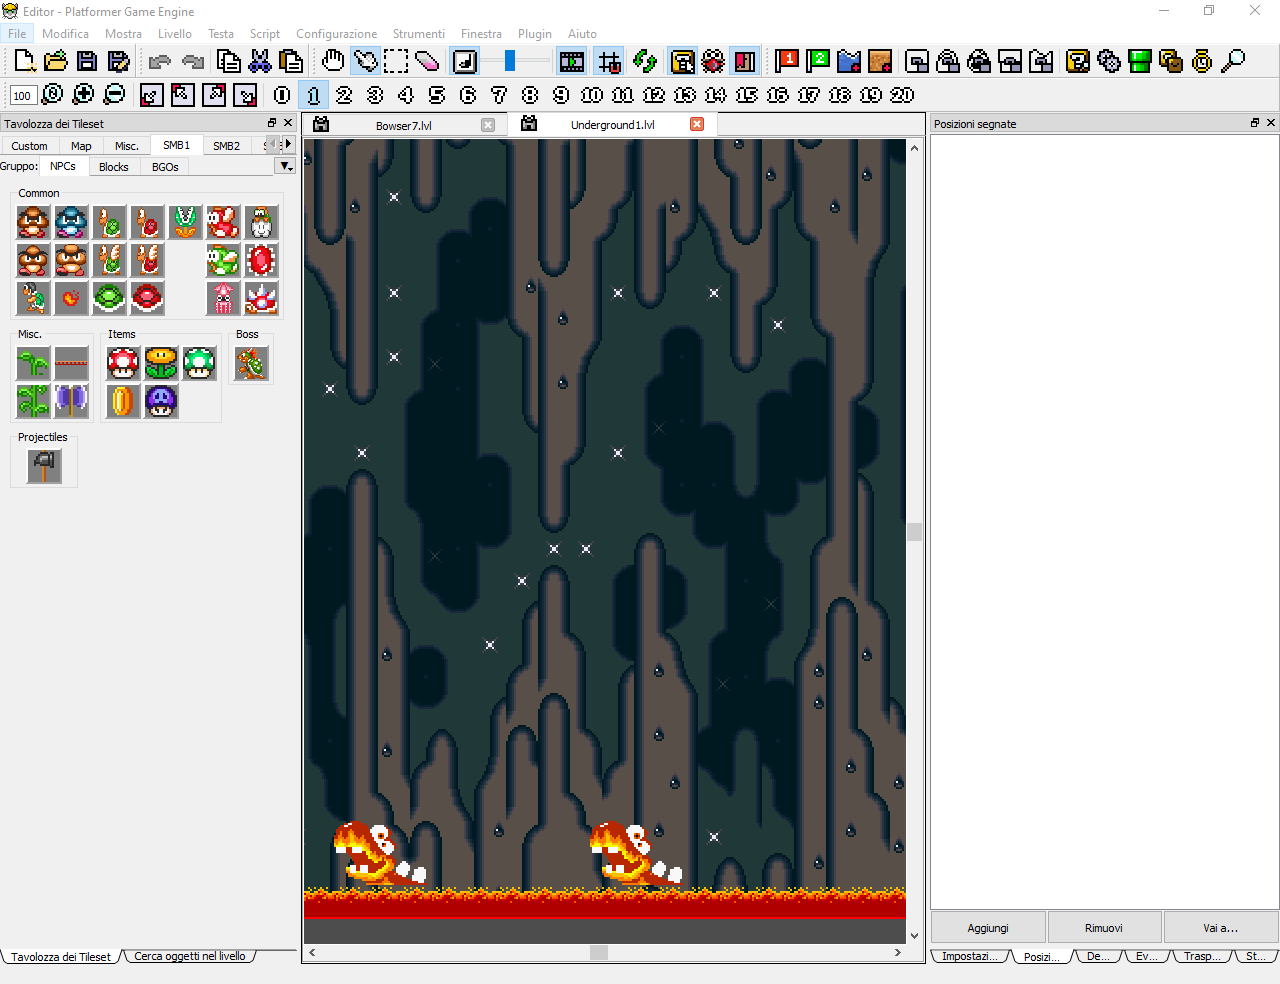
Task: Switch to the BGOs group tab
Action: [x=165, y=167]
